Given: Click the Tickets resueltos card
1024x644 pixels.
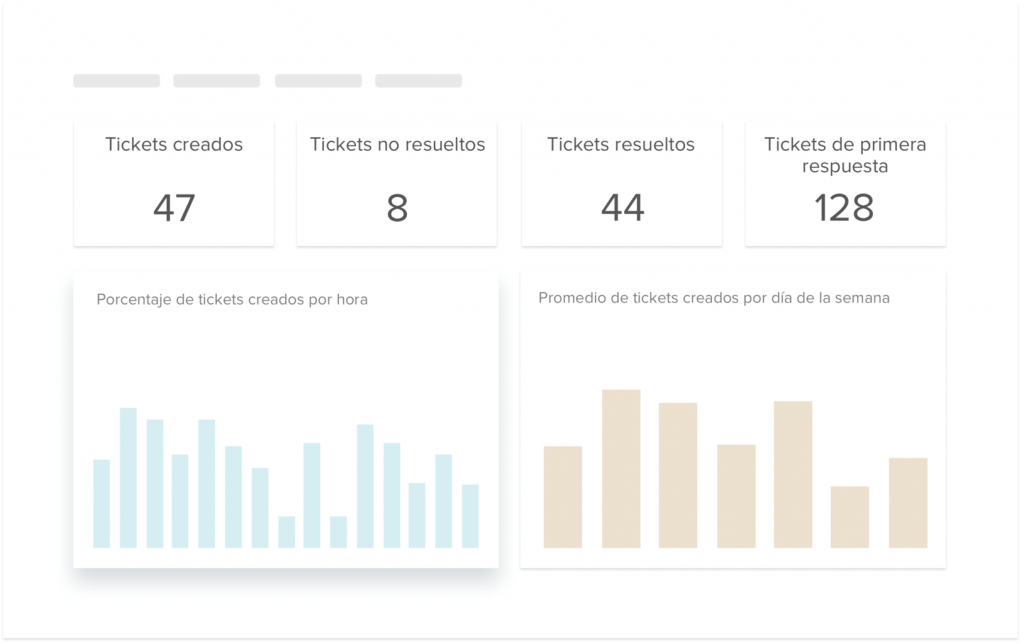Looking at the screenshot, I should [621, 182].
